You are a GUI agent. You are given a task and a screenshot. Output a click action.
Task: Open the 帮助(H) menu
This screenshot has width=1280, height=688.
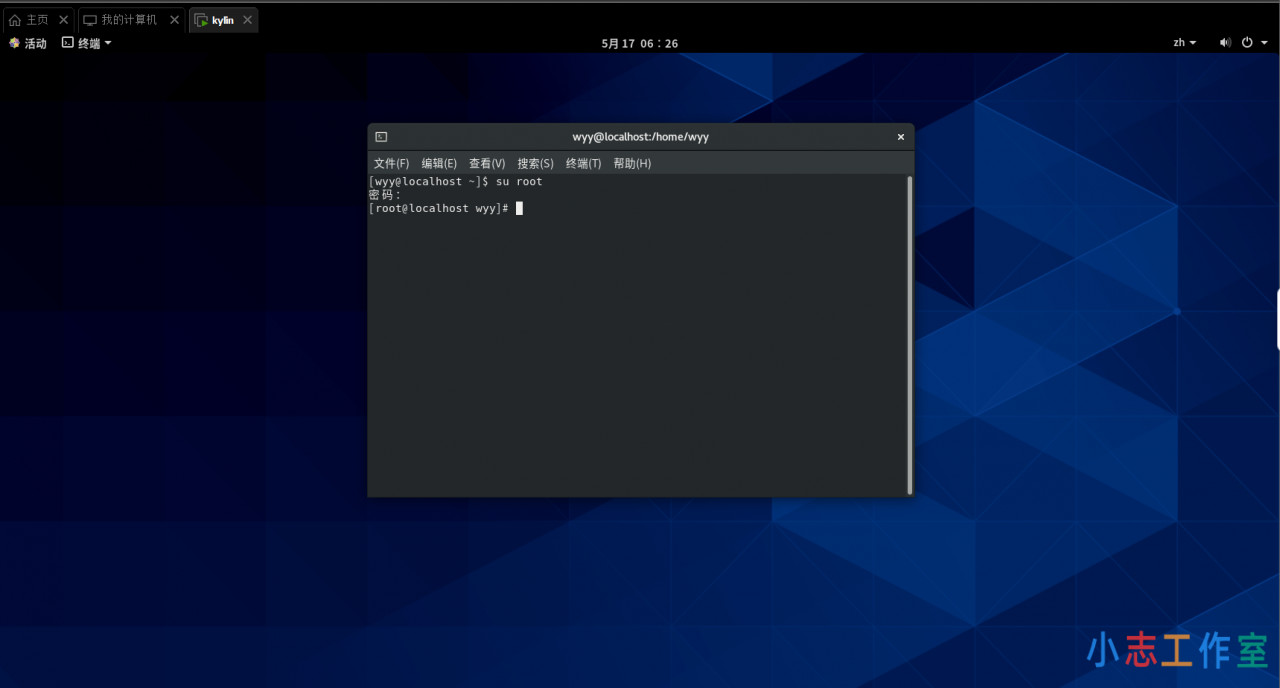631,163
